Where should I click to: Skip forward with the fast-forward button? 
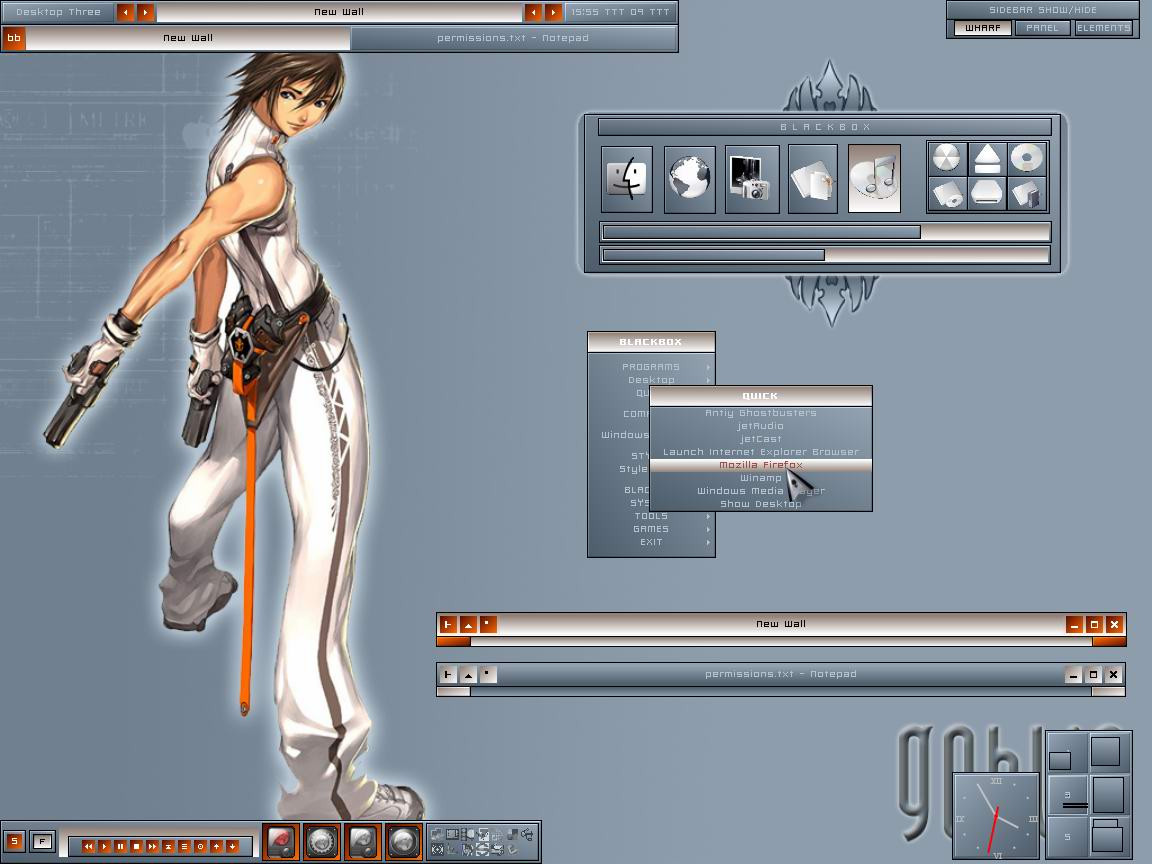click(152, 846)
